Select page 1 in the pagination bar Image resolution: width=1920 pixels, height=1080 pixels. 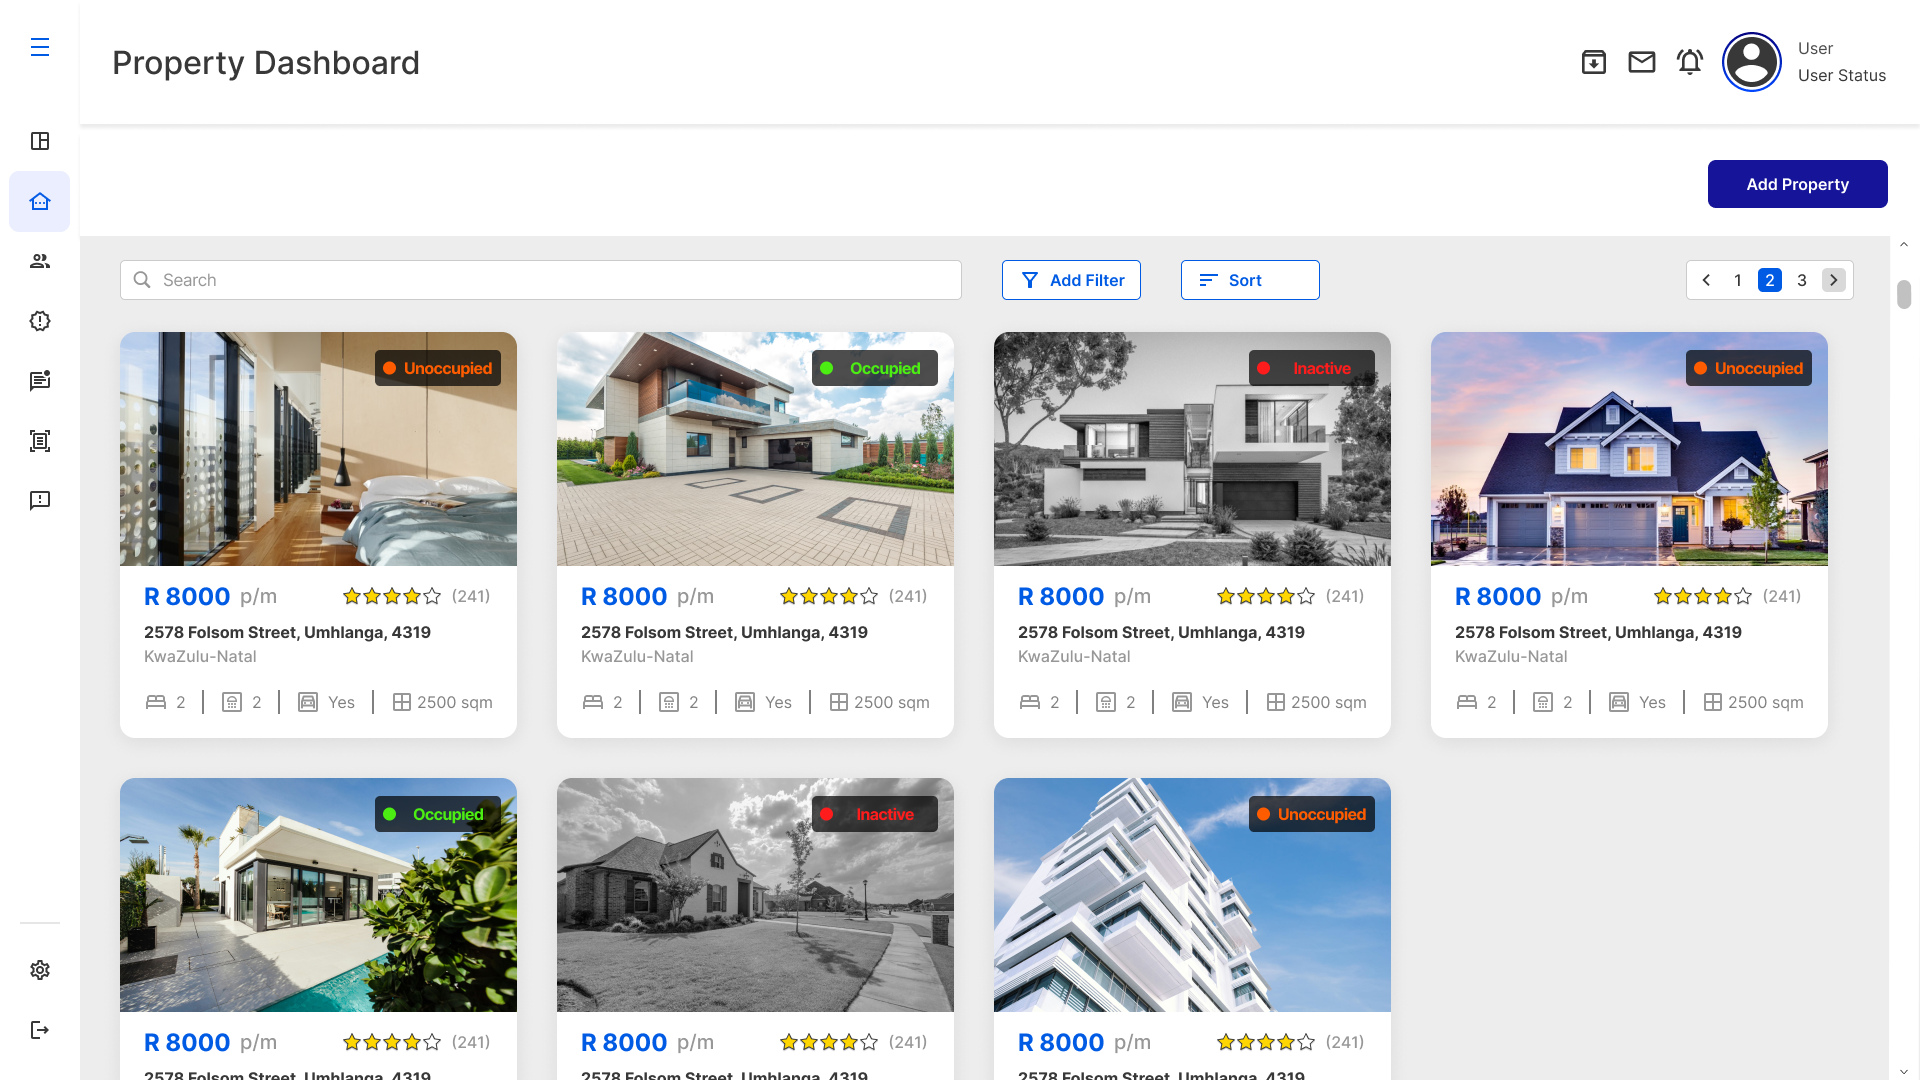pyautogui.click(x=1738, y=280)
